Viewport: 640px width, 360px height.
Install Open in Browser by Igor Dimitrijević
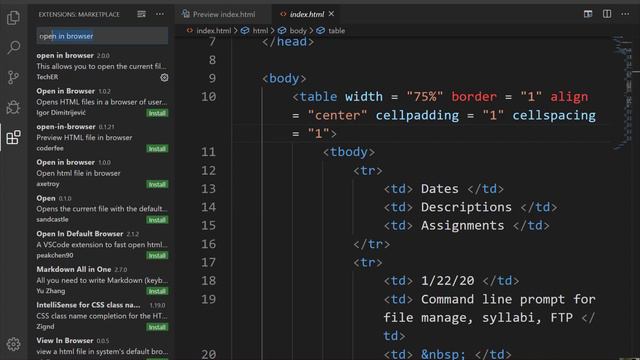click(x=157, y=113)
